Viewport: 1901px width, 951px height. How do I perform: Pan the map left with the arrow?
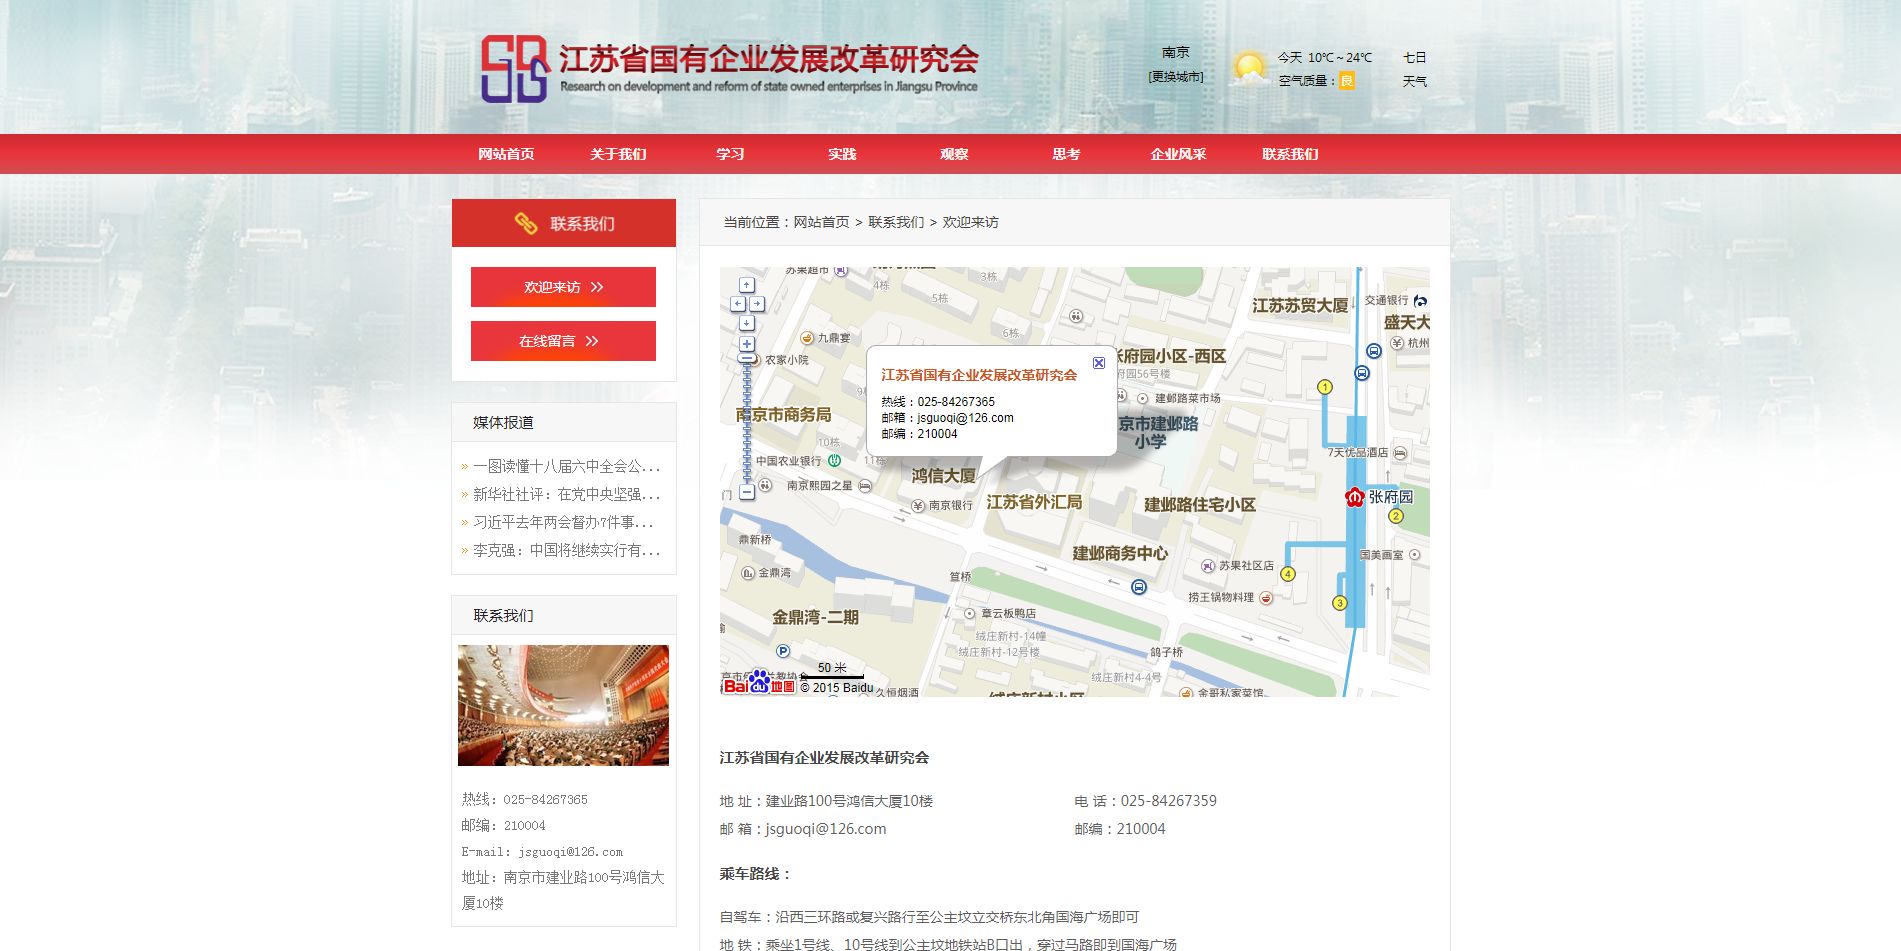click(737, 304)
